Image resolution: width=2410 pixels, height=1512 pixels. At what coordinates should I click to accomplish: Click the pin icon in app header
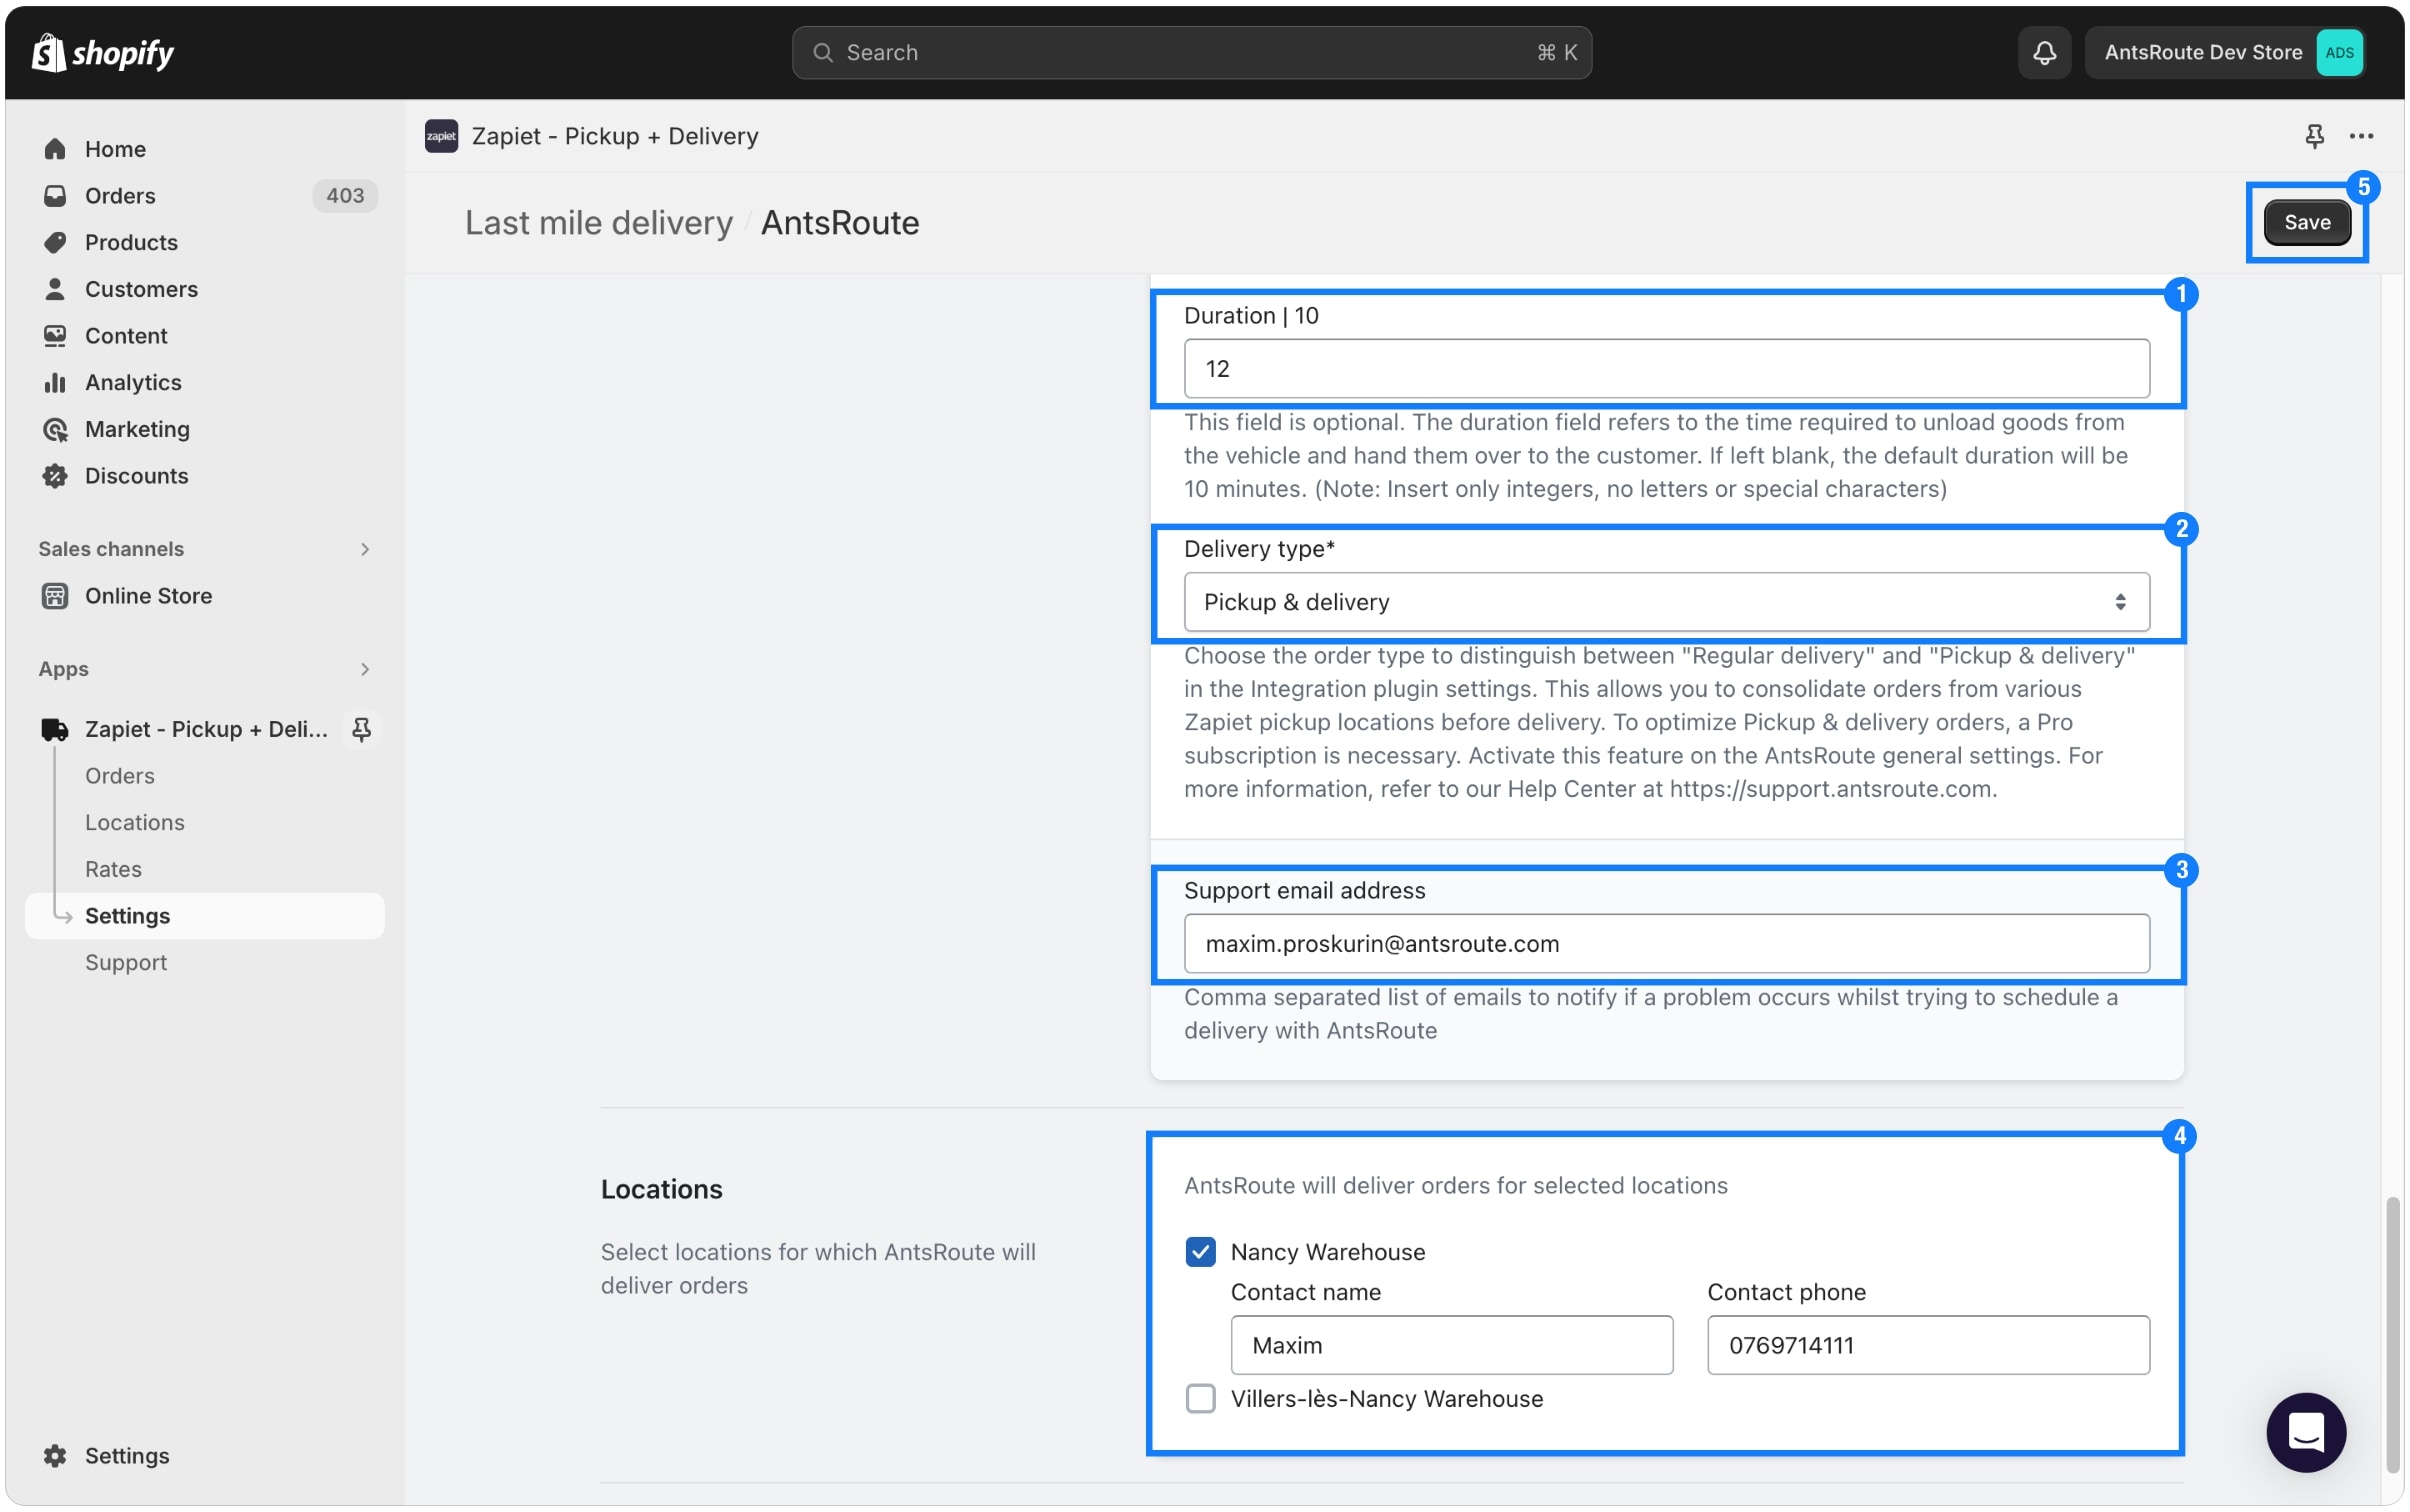(x=2313, y=136)
